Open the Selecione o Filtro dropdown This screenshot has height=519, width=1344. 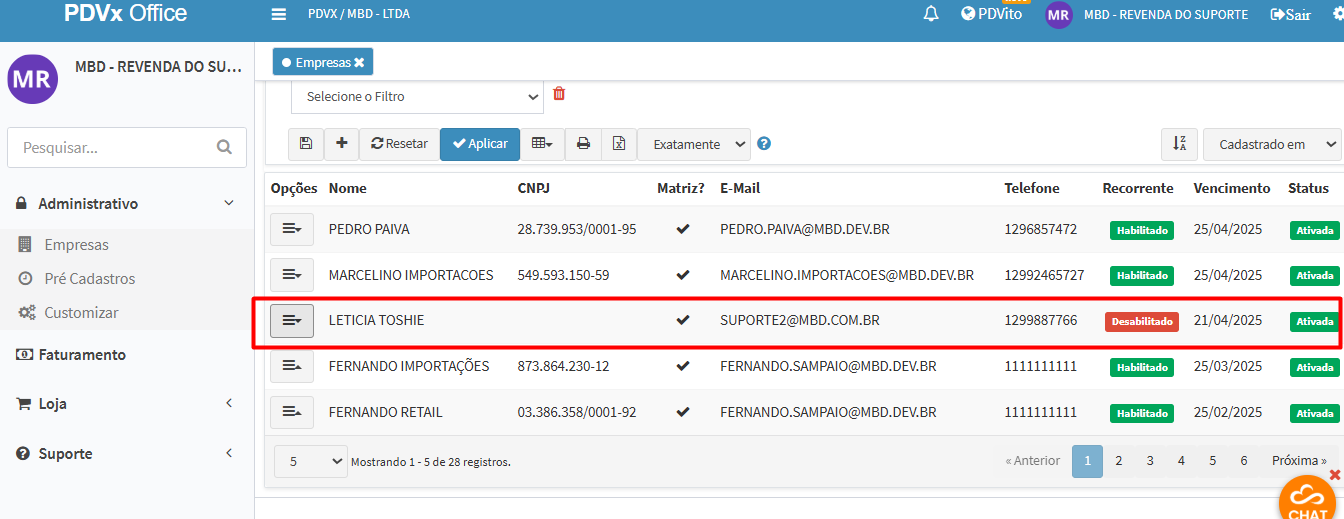point(417,97)
